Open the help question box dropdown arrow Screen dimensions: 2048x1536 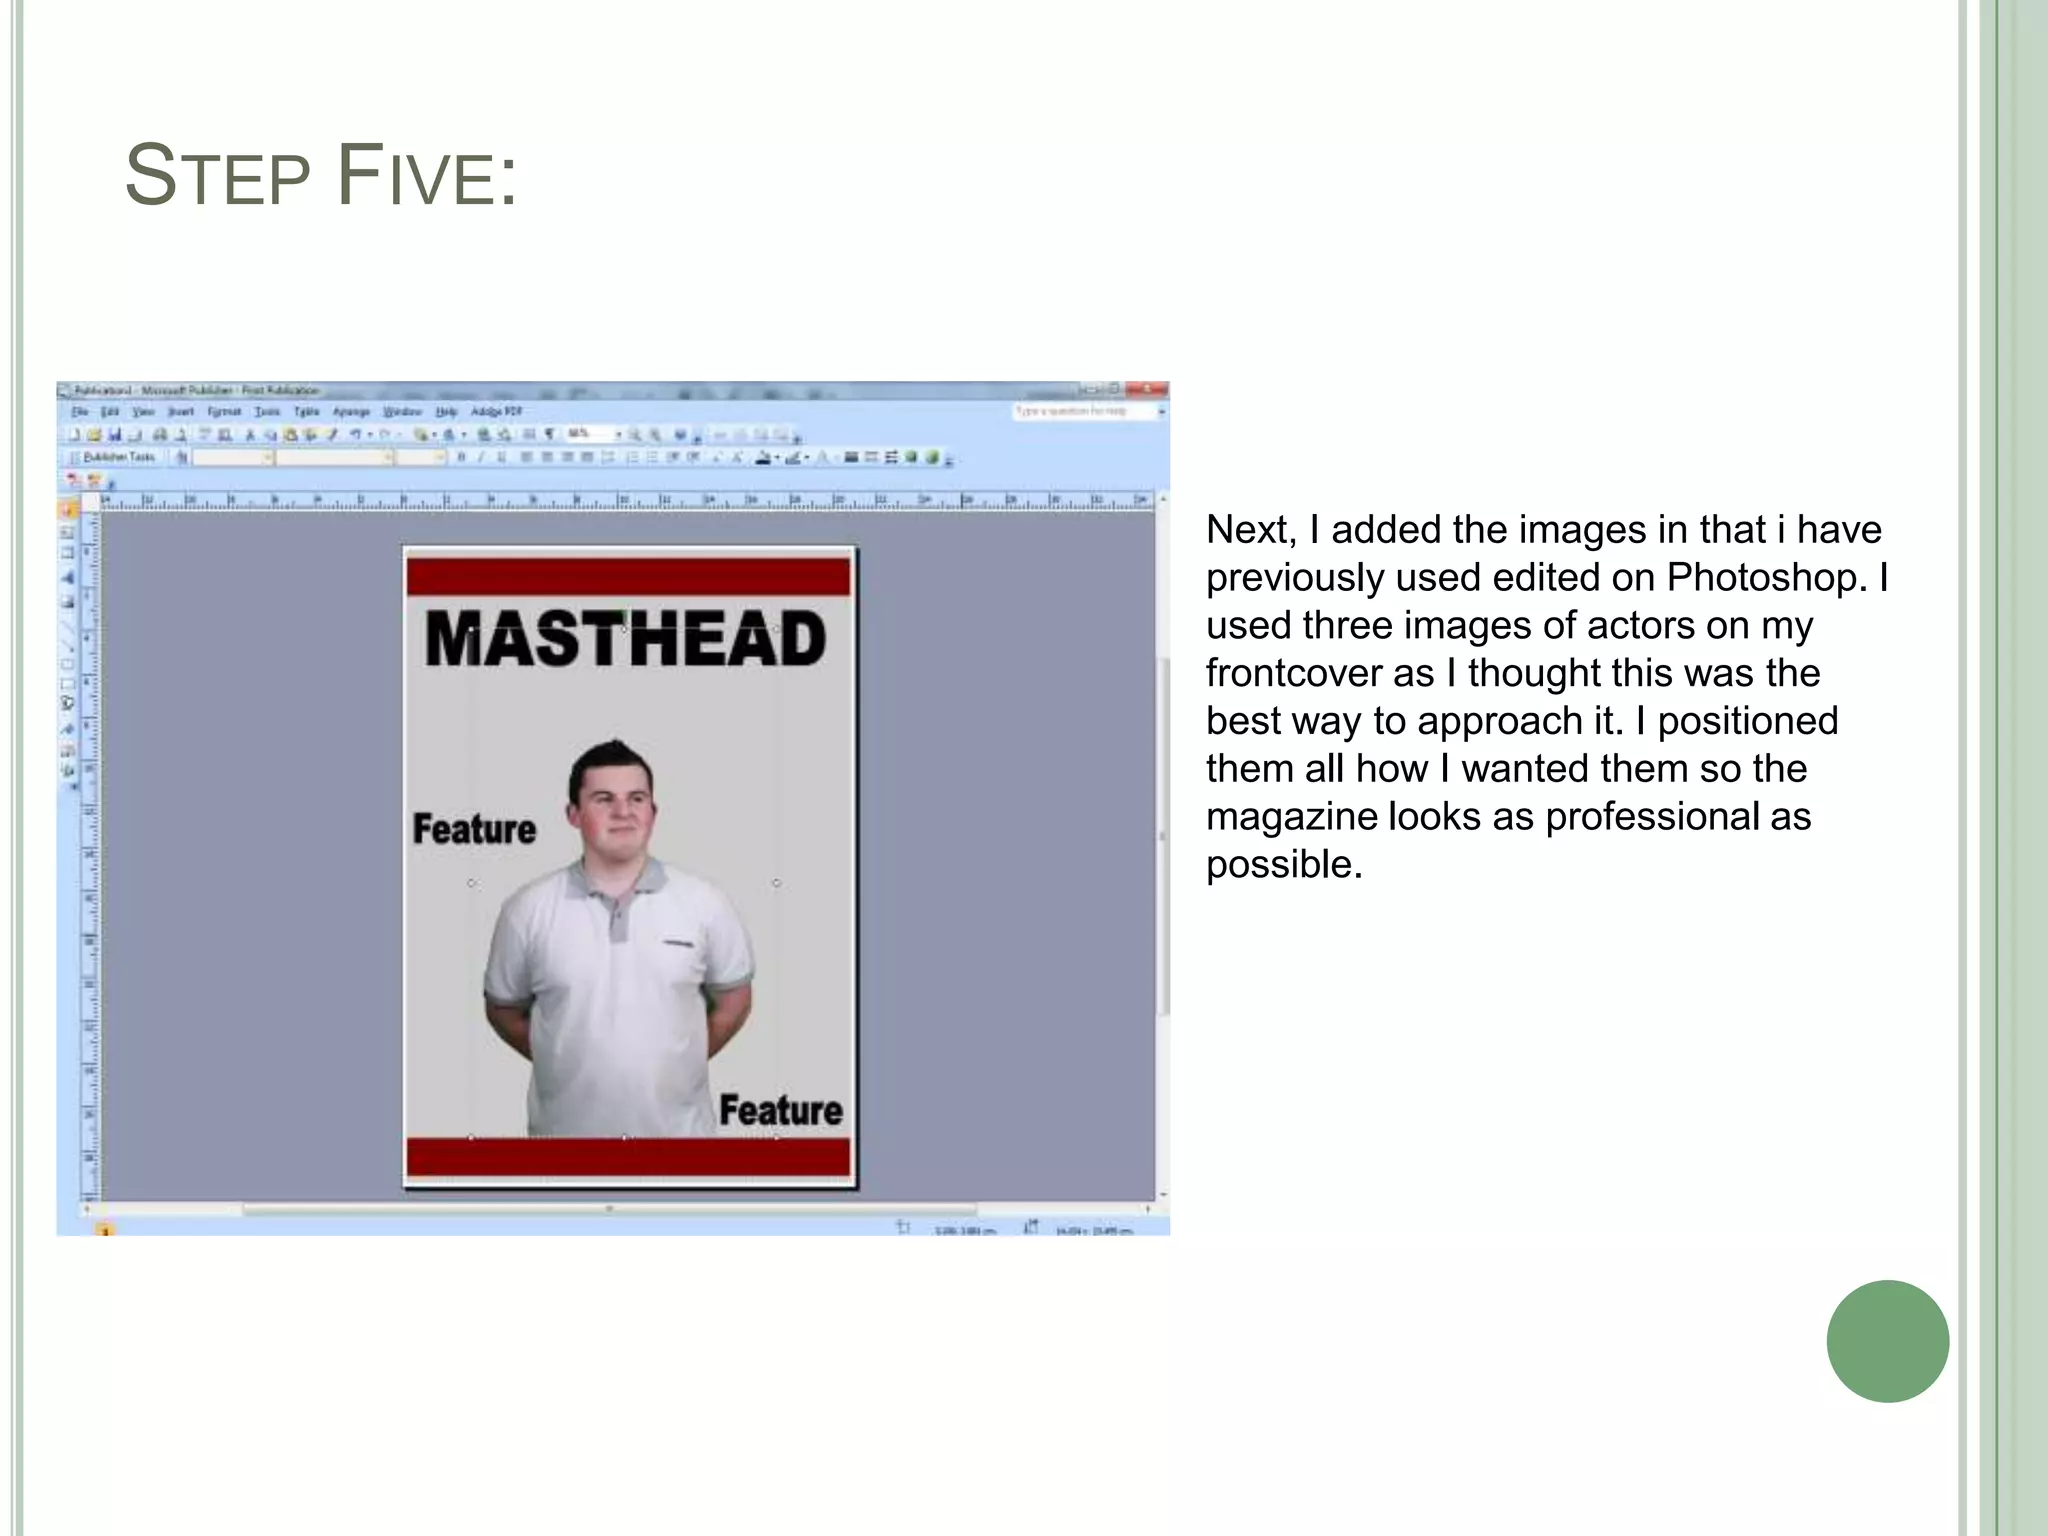1162,411
